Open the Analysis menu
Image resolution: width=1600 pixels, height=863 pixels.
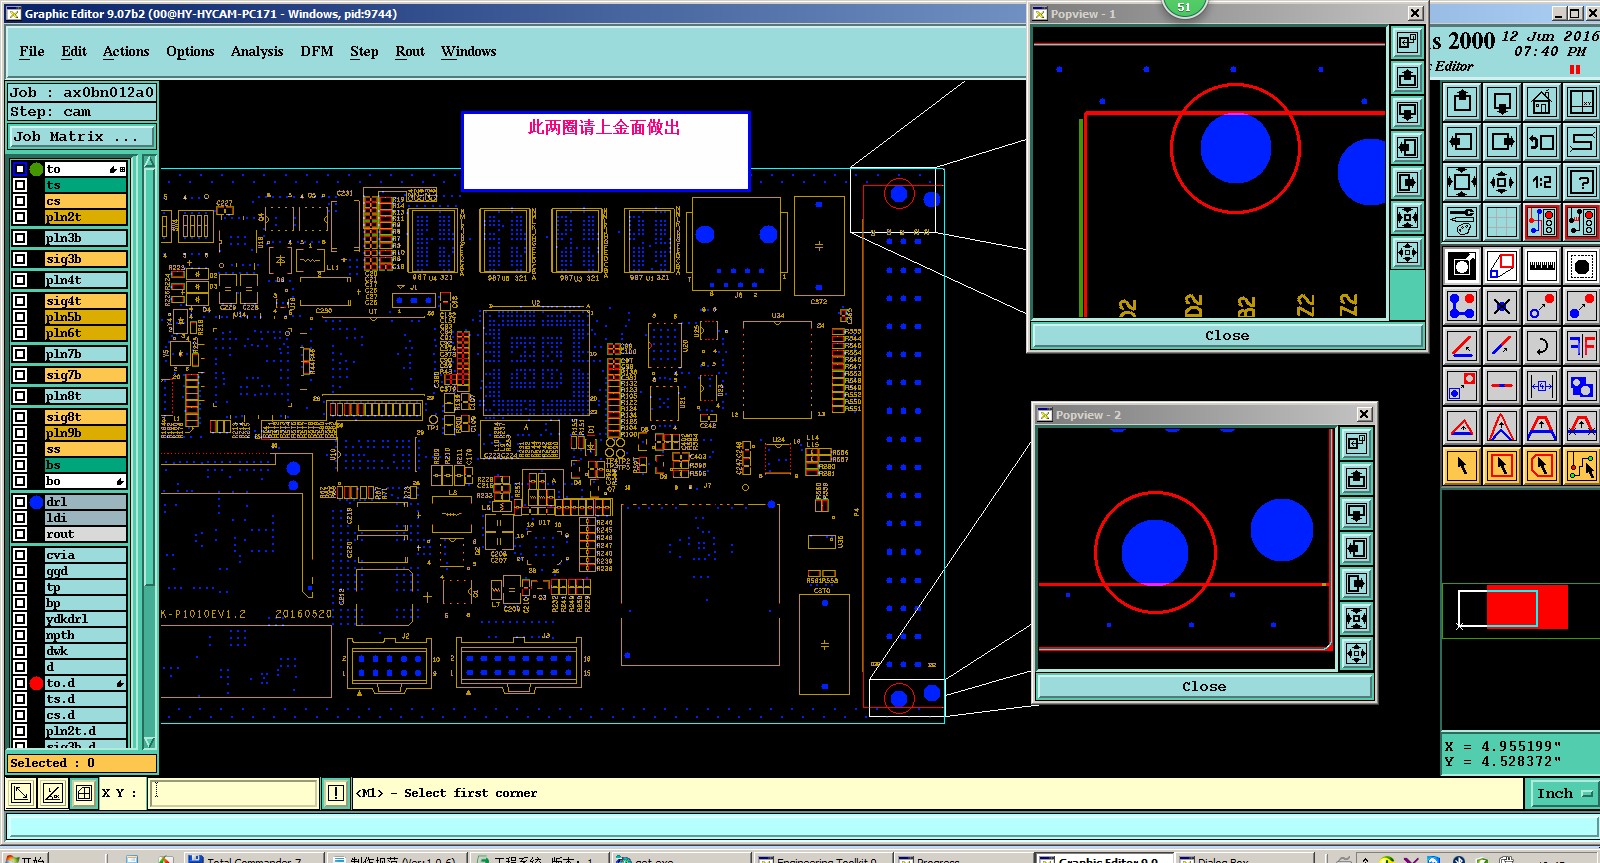(257, 51)
